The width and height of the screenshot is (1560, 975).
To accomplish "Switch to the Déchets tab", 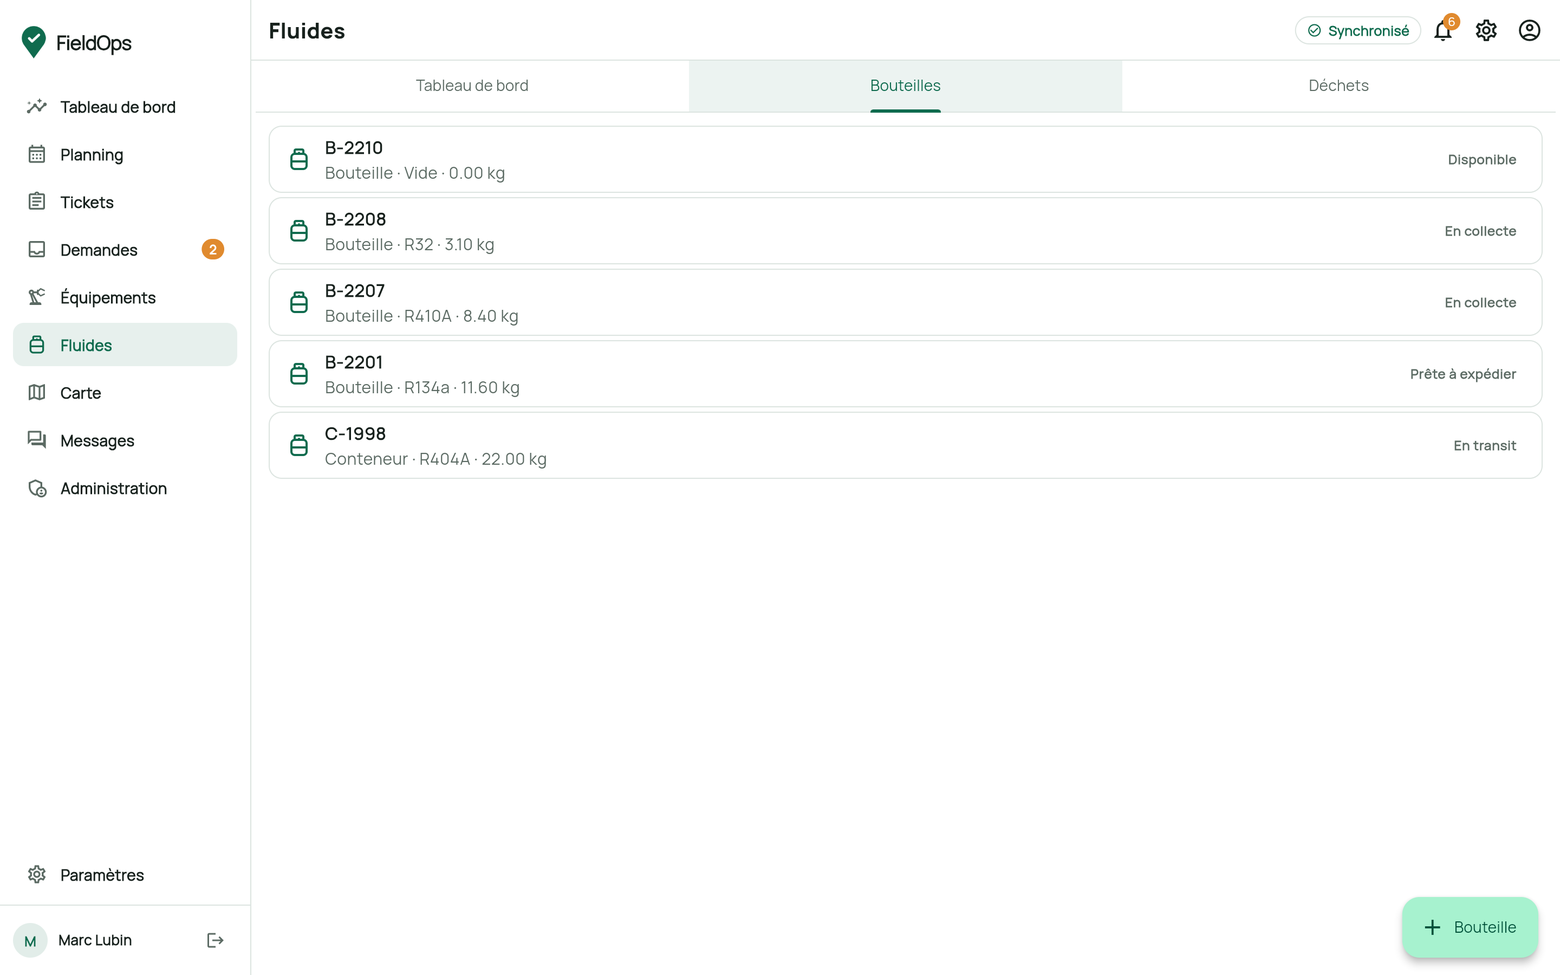I will pyautogui.click(x=1338, y=86).
